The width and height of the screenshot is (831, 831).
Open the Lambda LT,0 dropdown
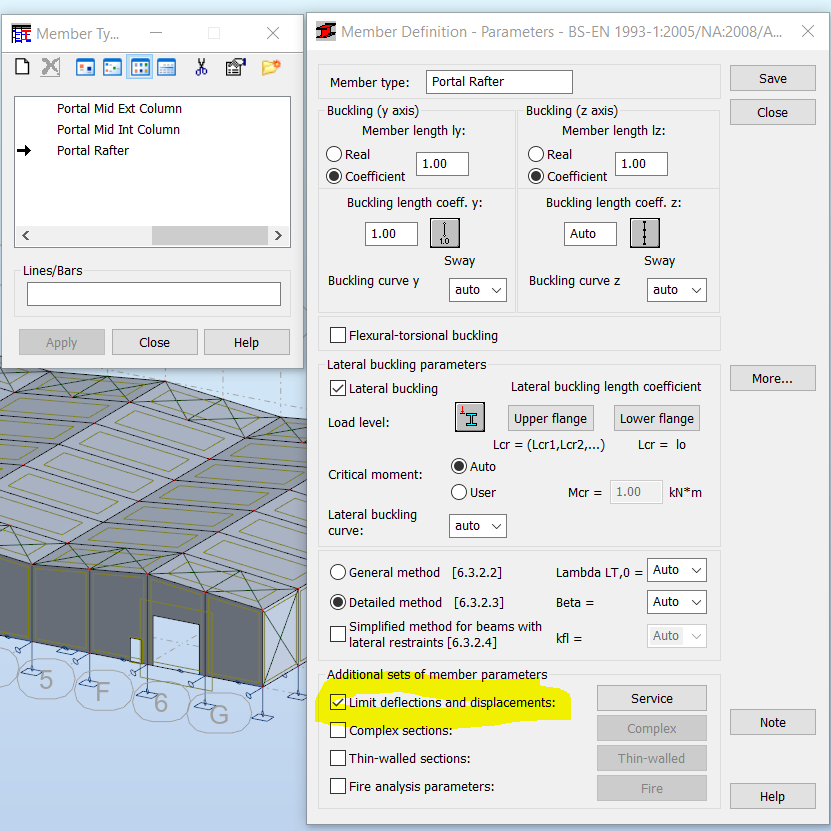pyautogui.click(x=676, y=569)
